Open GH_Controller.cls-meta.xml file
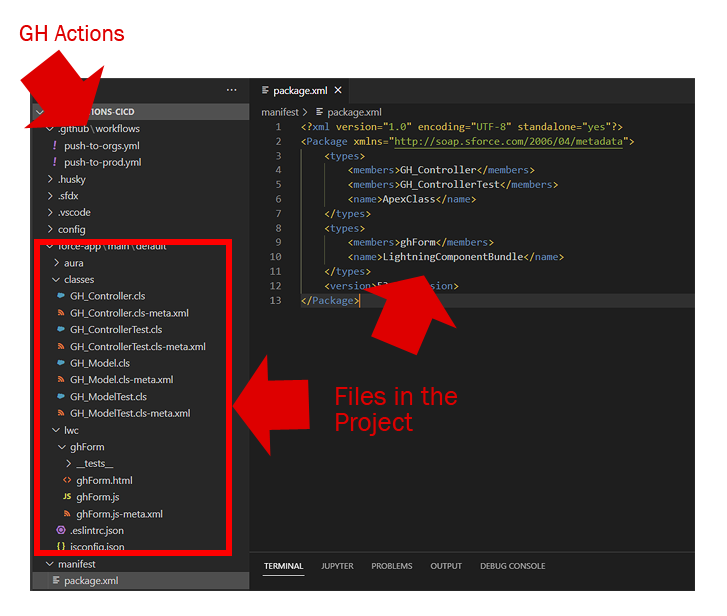This screenshot has width=727, height=616. (129, 313)
